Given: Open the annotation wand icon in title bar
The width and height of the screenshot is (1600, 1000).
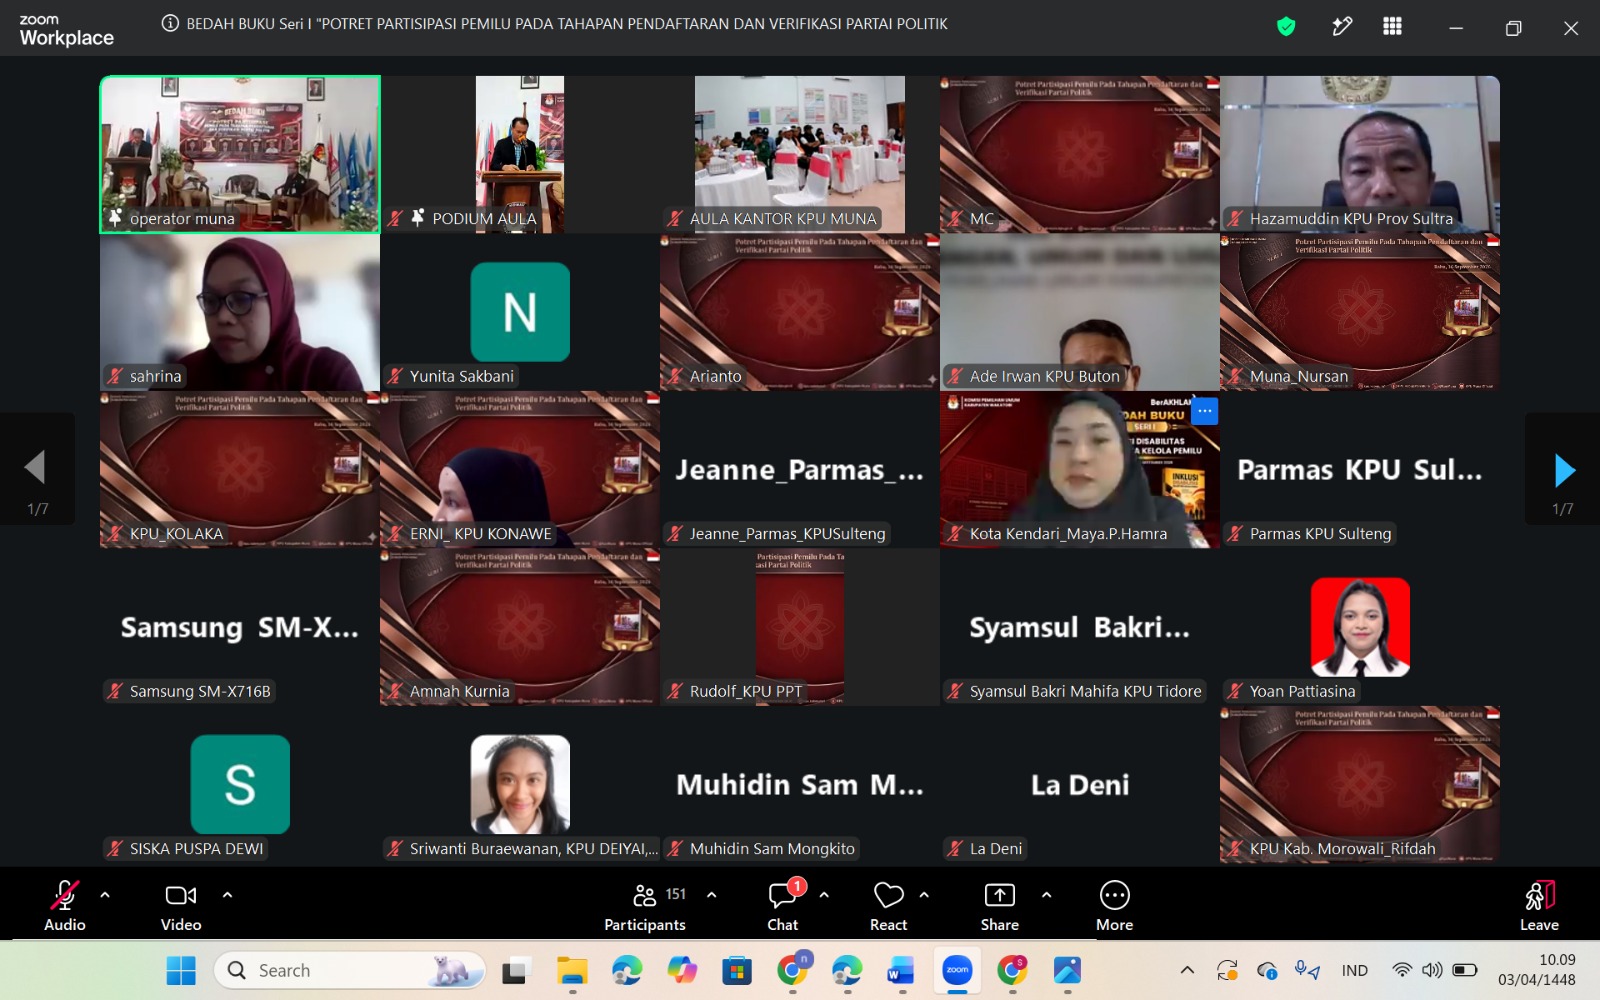Looking at the screenshot, I should click(x=1342, y=27).
